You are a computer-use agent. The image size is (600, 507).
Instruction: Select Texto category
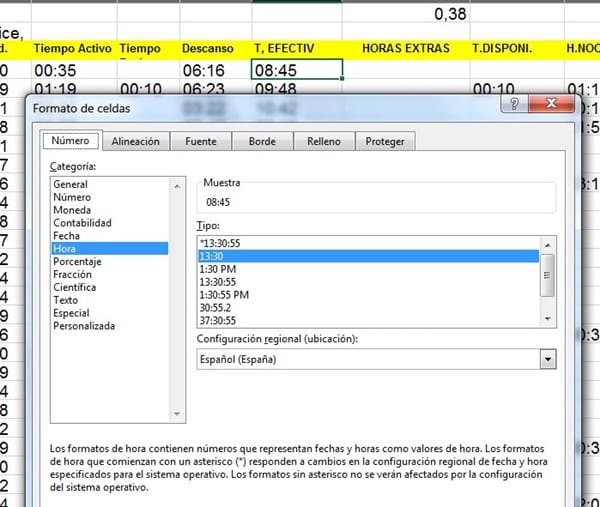(x=109, y=300)
